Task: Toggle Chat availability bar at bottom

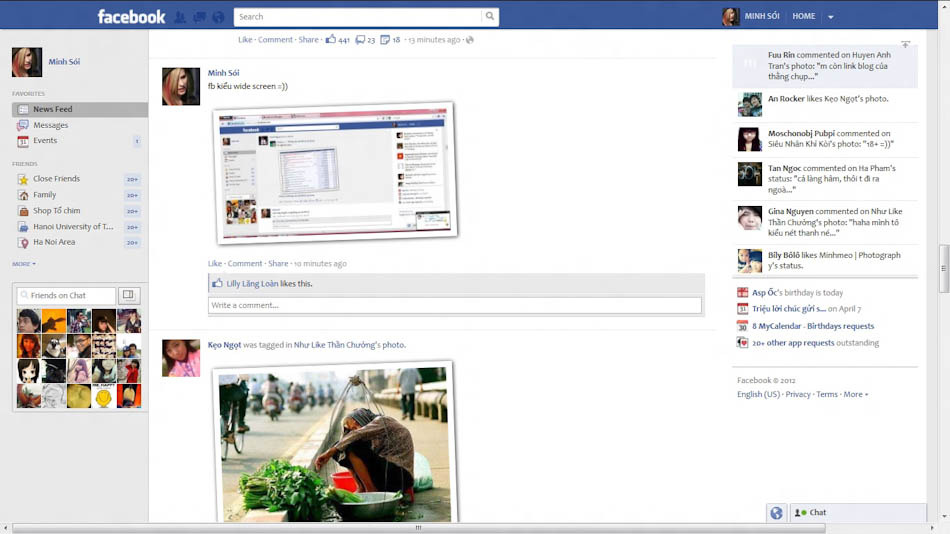Action: 857,513
